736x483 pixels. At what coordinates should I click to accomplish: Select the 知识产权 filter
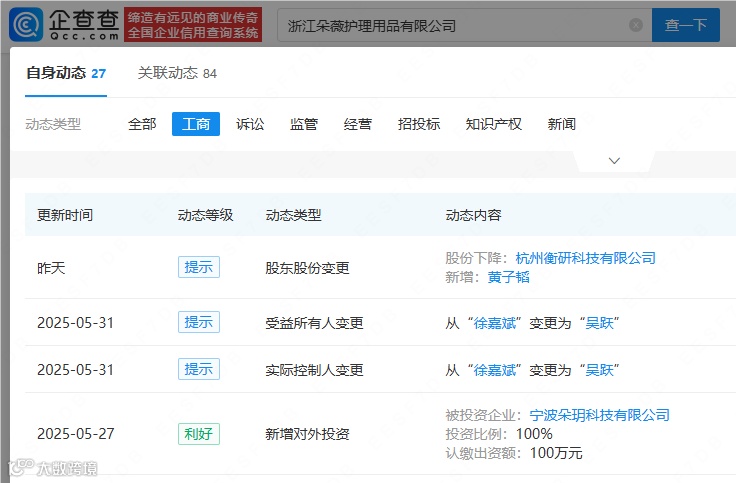[493, 124]
